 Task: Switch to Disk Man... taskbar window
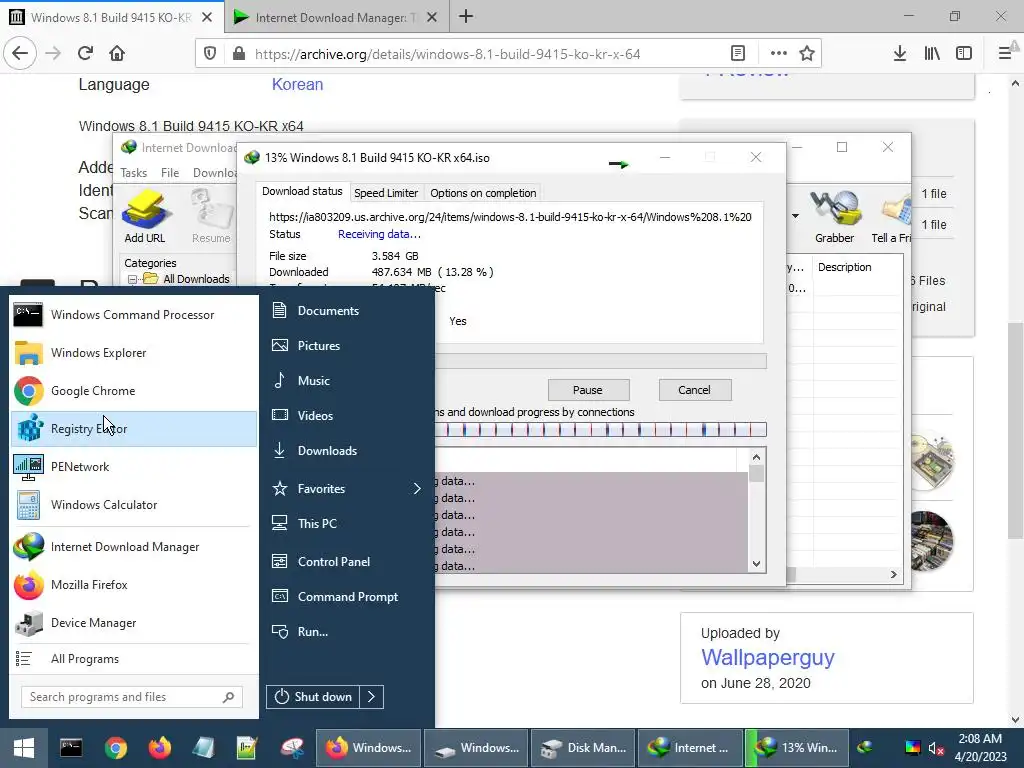point(583,748)
